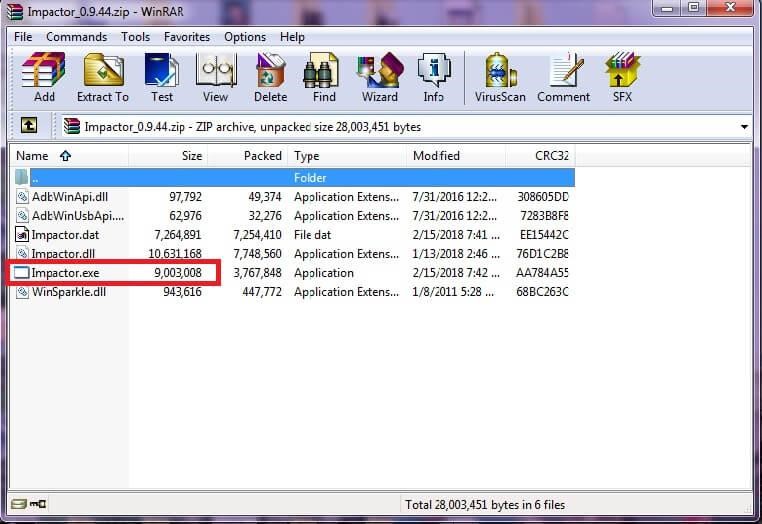Click the WinSparkle.dll file icon

pyautogui.click(x=22, y=292)
